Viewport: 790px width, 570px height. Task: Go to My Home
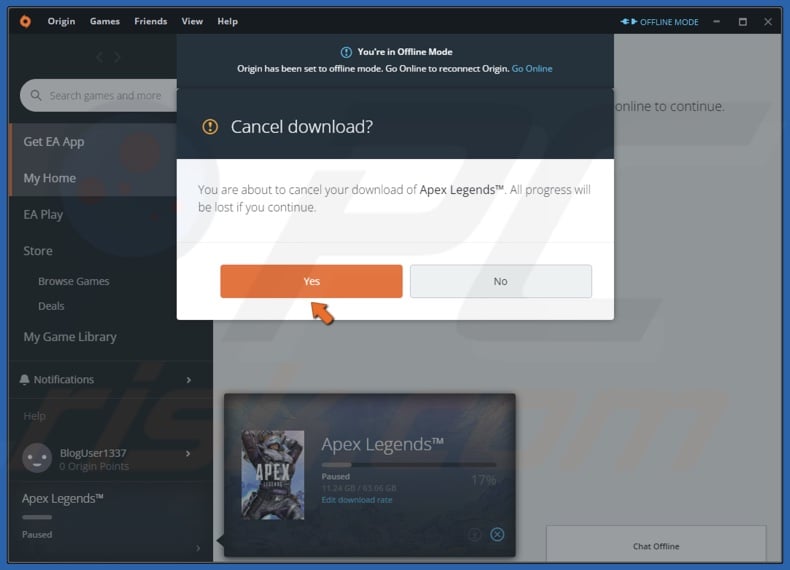93,178
